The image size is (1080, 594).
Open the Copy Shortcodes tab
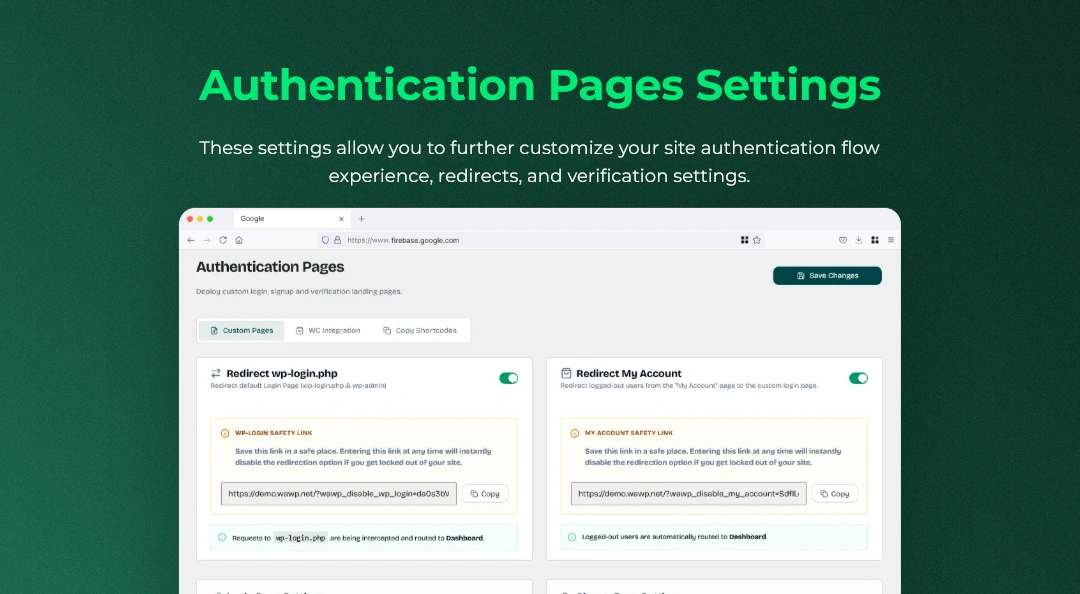[x=420, y=330]
